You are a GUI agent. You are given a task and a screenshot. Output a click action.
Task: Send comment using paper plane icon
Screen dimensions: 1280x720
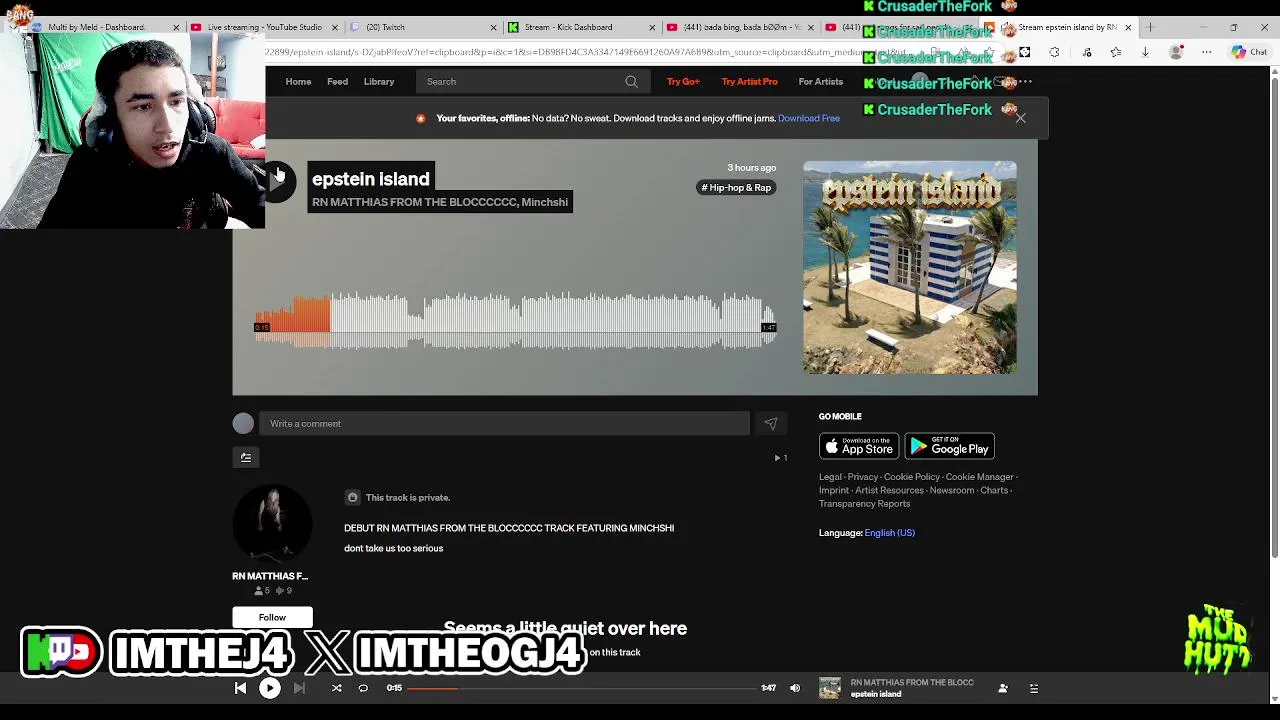pyautogui.click(x=771, y=424)
